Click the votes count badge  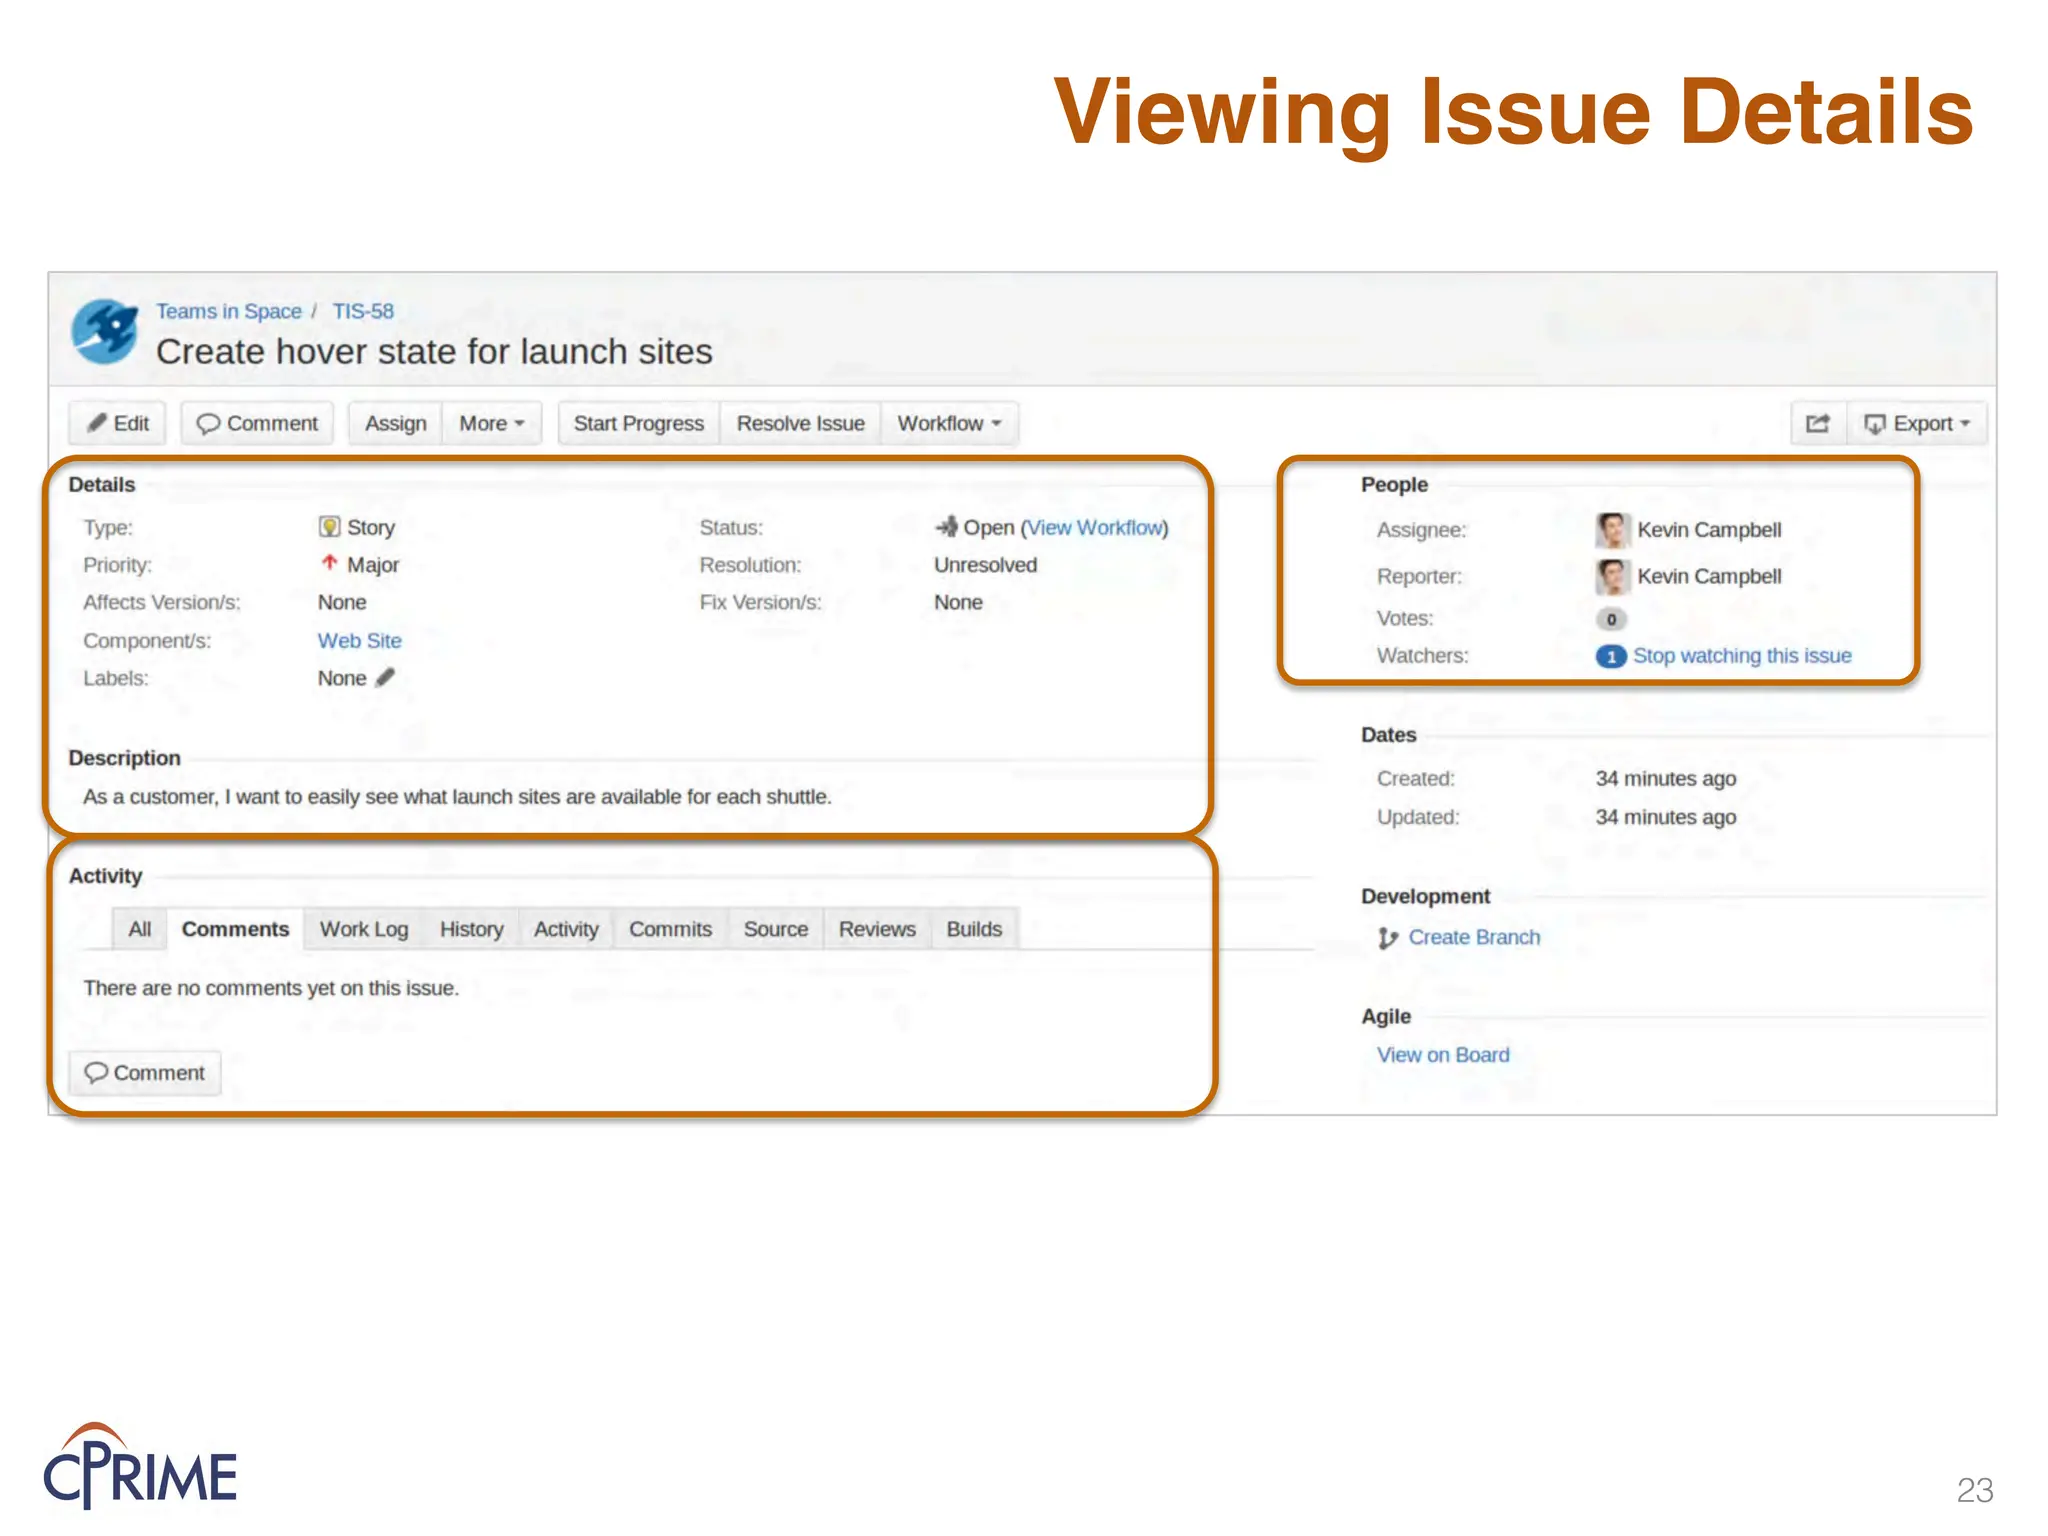(1610, 619)
